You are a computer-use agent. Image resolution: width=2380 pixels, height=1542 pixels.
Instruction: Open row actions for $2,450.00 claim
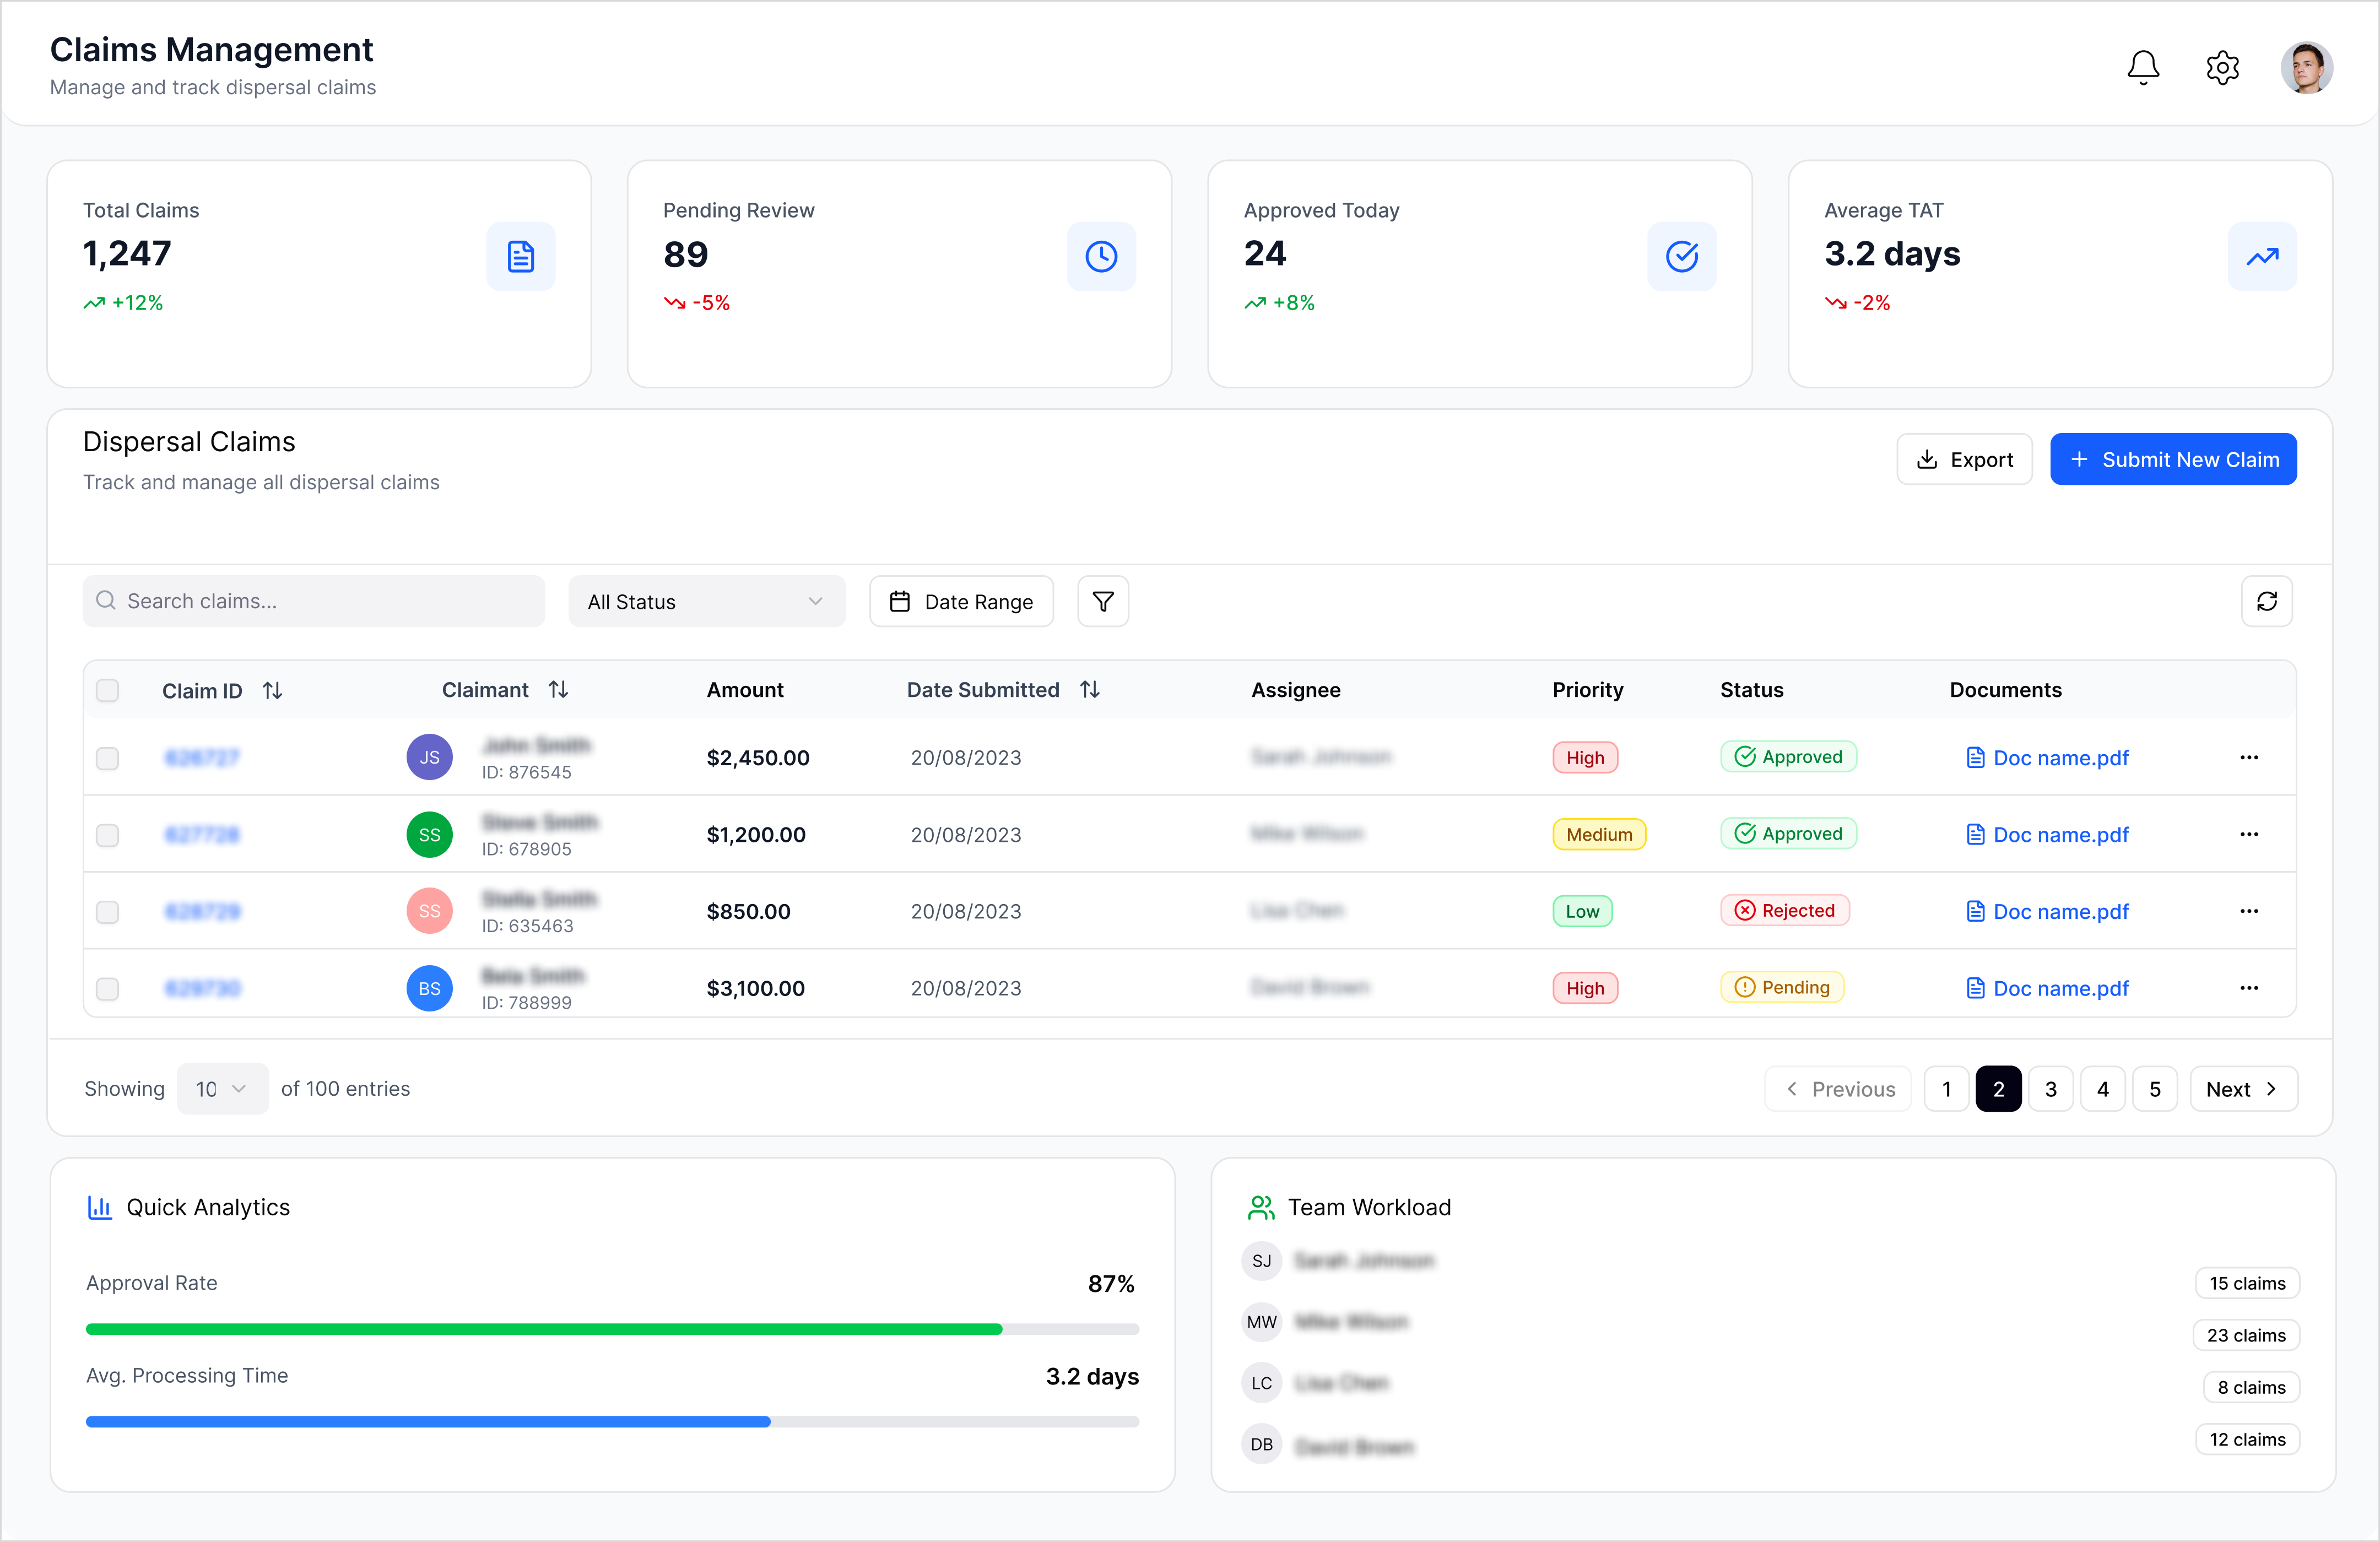[x=2249, y=757]
